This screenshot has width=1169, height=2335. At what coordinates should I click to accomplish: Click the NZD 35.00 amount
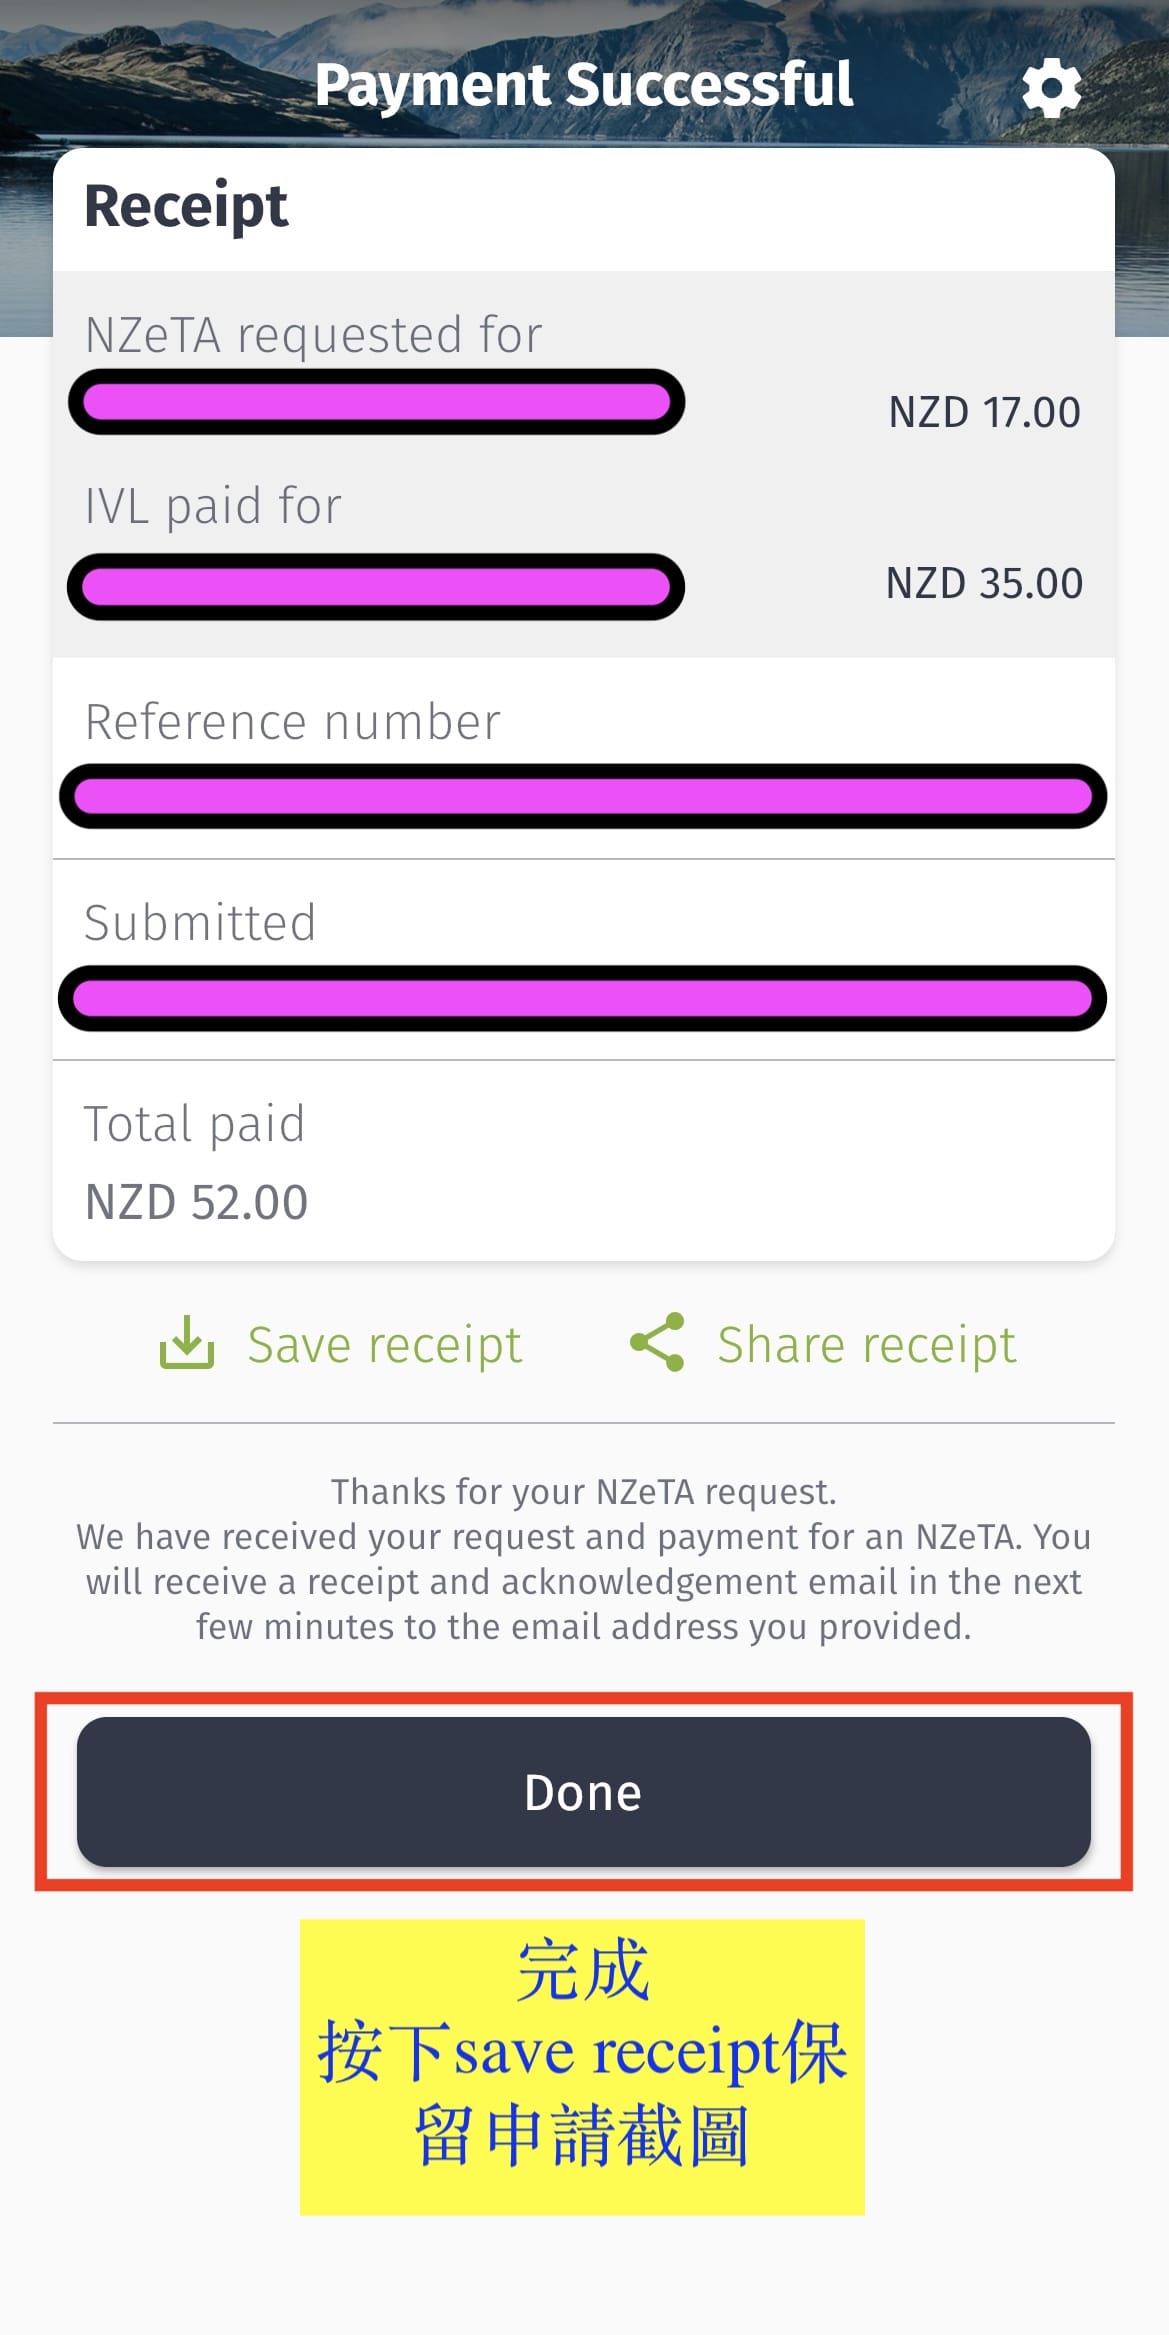(984, 583)
